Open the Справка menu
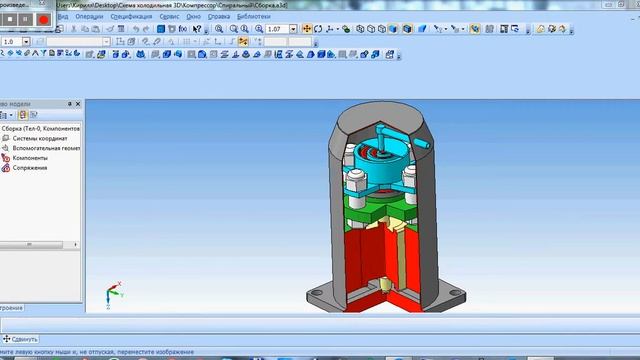The height and width of the screenshot is (360, 640). [x=219, y=17]
